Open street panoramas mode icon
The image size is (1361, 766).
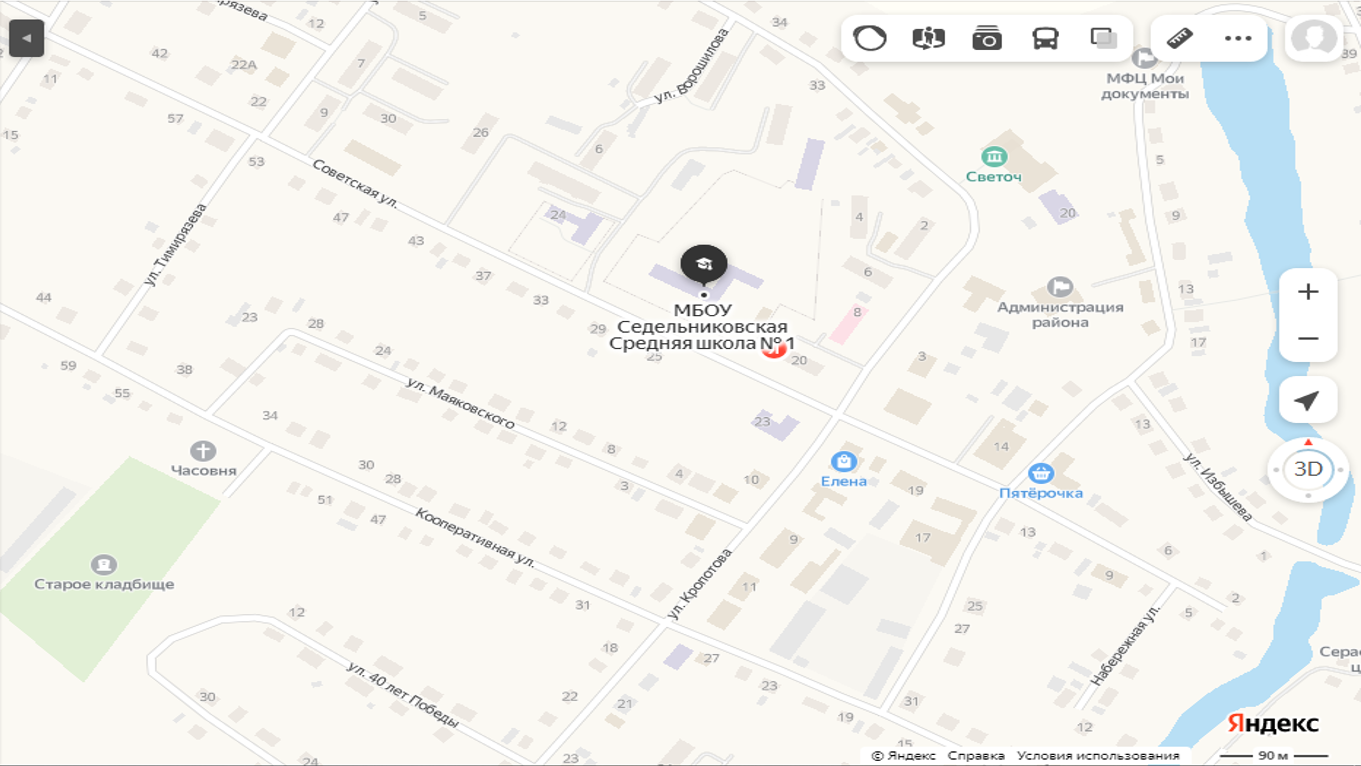click(928, 38)
